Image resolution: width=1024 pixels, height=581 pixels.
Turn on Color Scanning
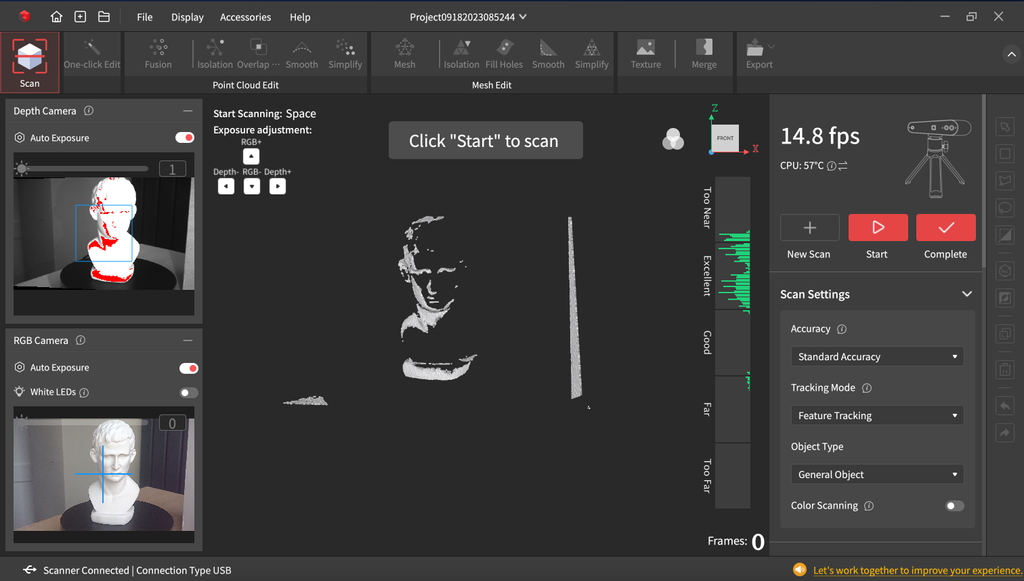[953, 506]
